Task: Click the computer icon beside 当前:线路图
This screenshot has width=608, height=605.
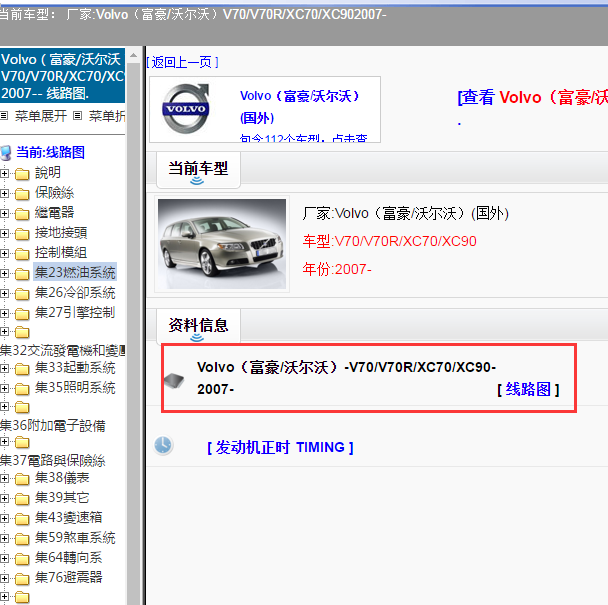Action: pyautogui.click(x=6, y=153)
